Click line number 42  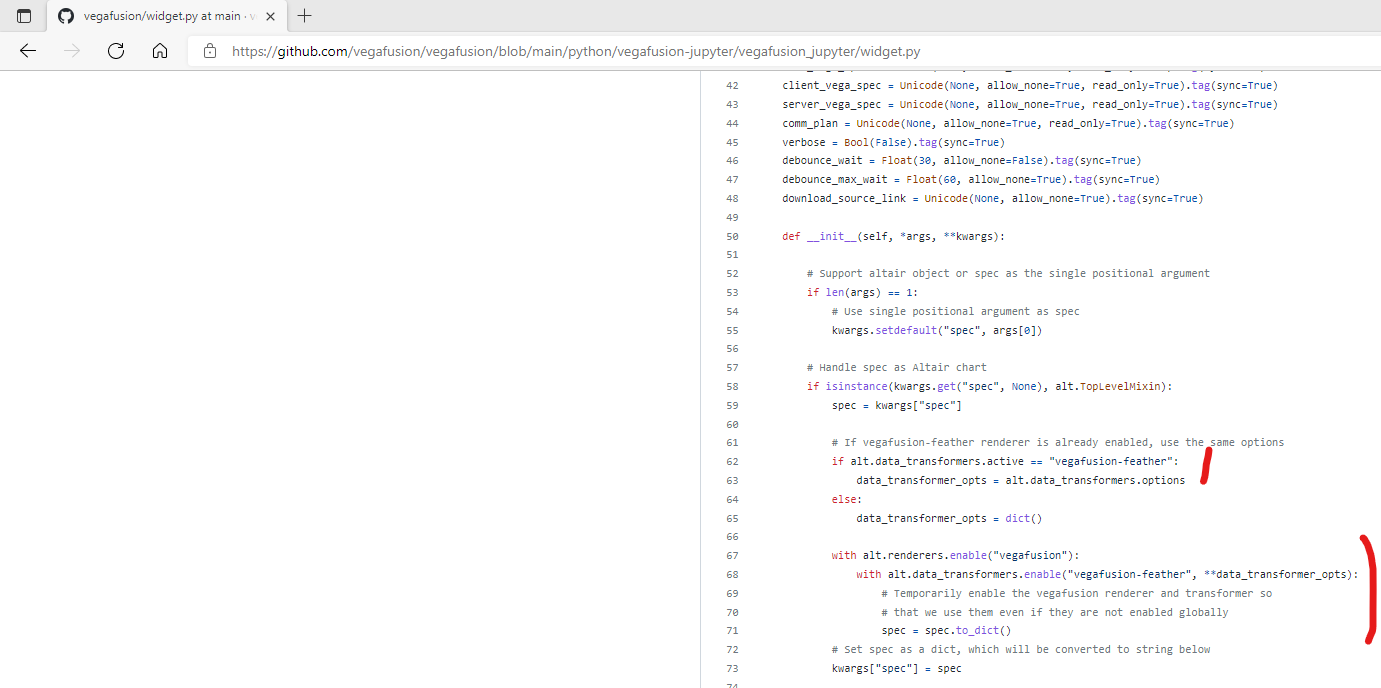tap(732, 85)
